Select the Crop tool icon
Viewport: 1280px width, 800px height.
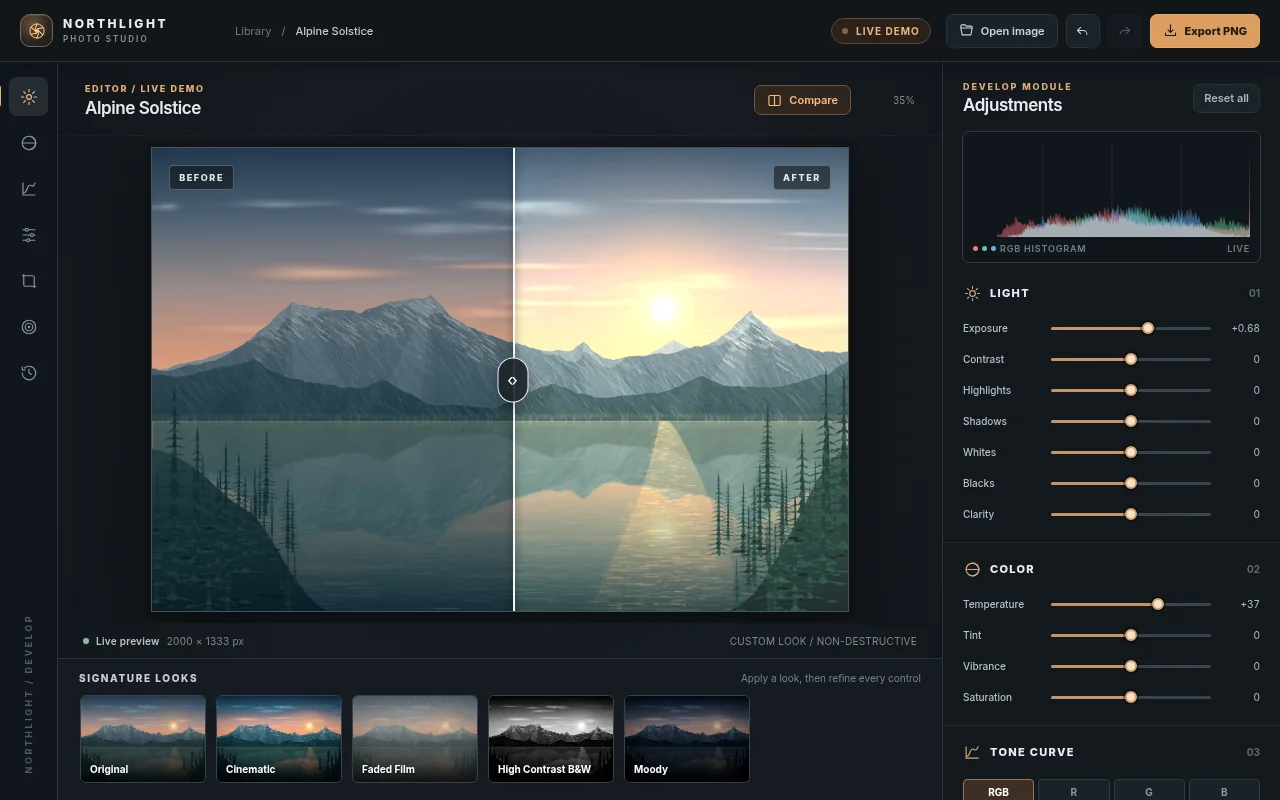(29, 281)
